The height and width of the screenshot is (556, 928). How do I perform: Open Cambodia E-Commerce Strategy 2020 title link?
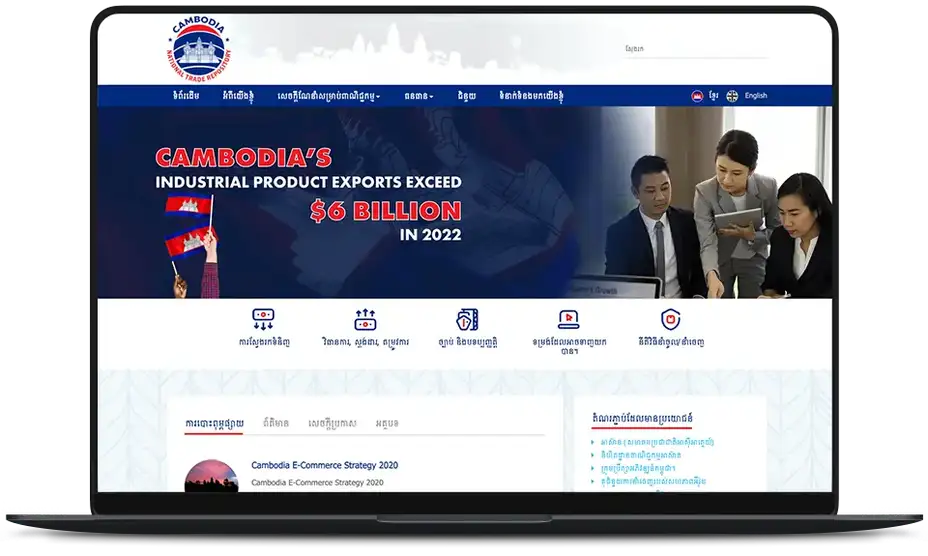pyautogui.click(x=324, y=465)
